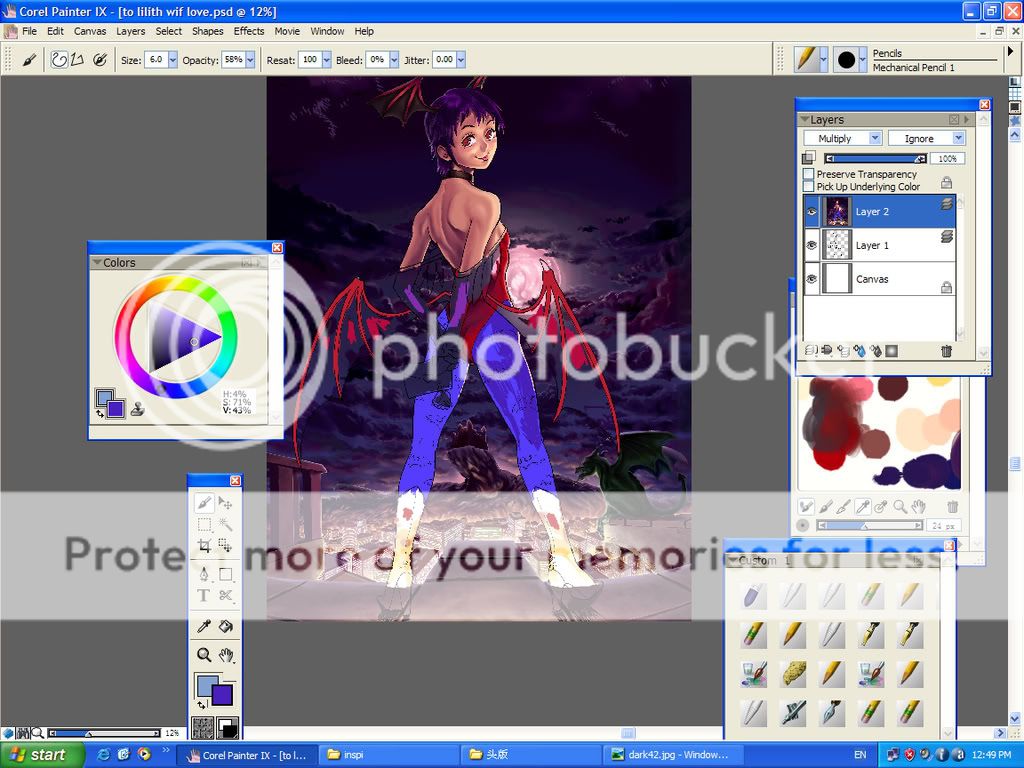The width and height of the screenshot is (1024, 768).
Task: Select the yellow pencil in Custom palette top row
Action: [910, 595]
